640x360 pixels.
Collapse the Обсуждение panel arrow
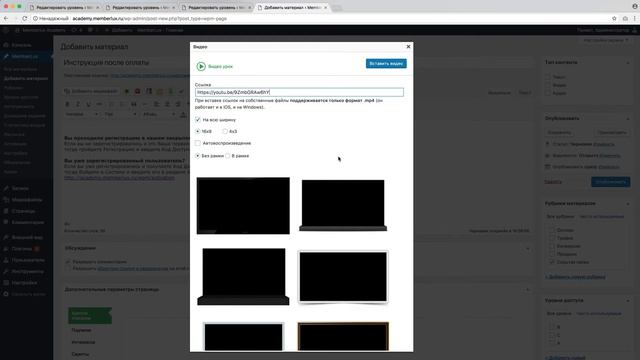click(x=528, y=249)
